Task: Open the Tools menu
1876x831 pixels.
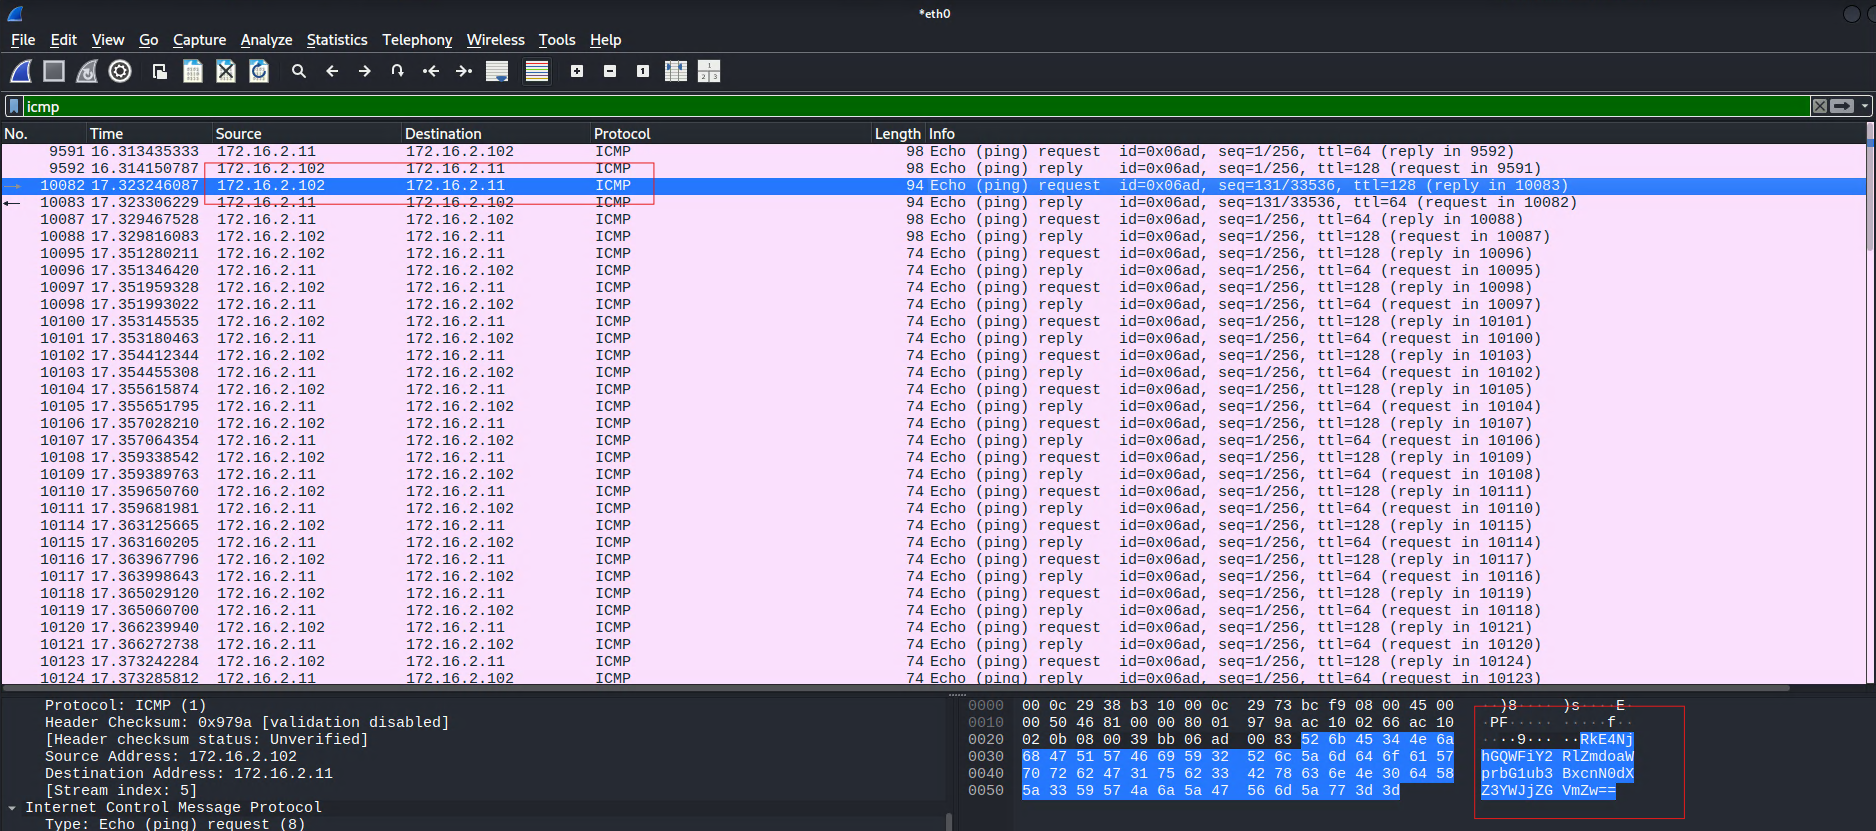Action: pos(557,40)
